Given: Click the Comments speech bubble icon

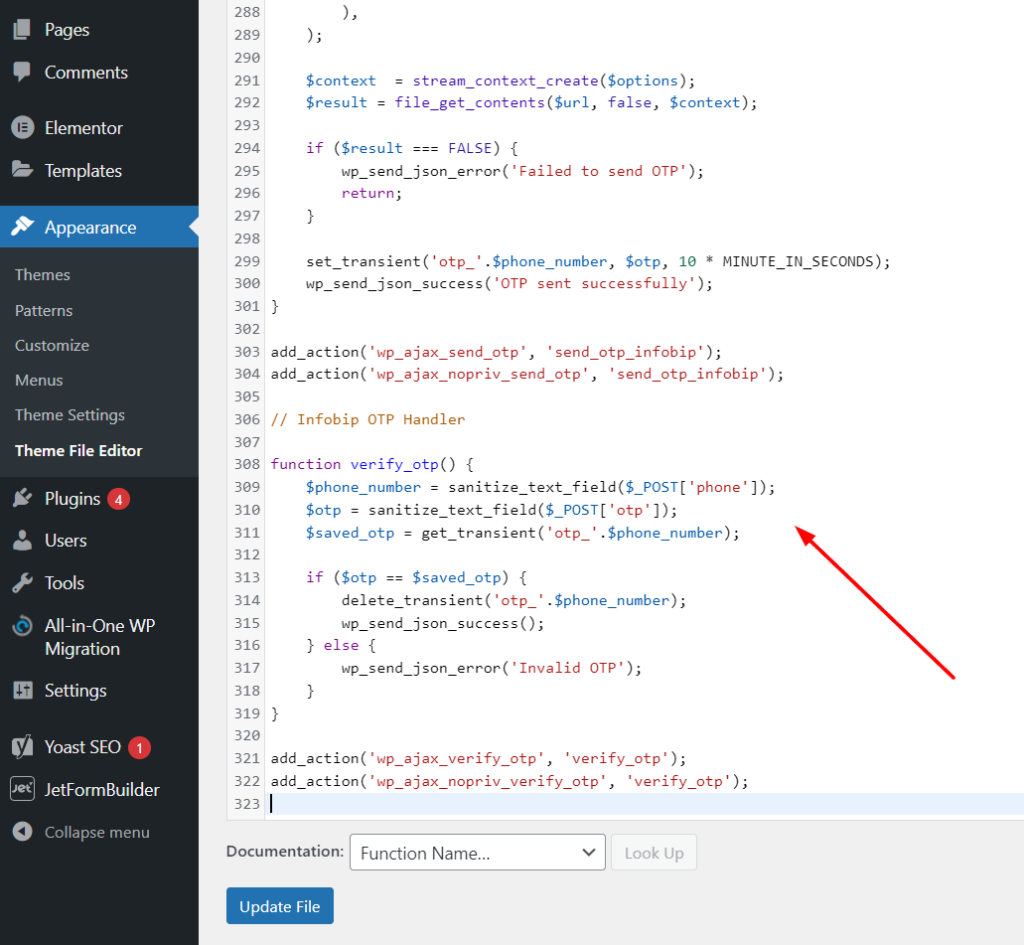Looking at the screenshot, I should coord(22,73).
